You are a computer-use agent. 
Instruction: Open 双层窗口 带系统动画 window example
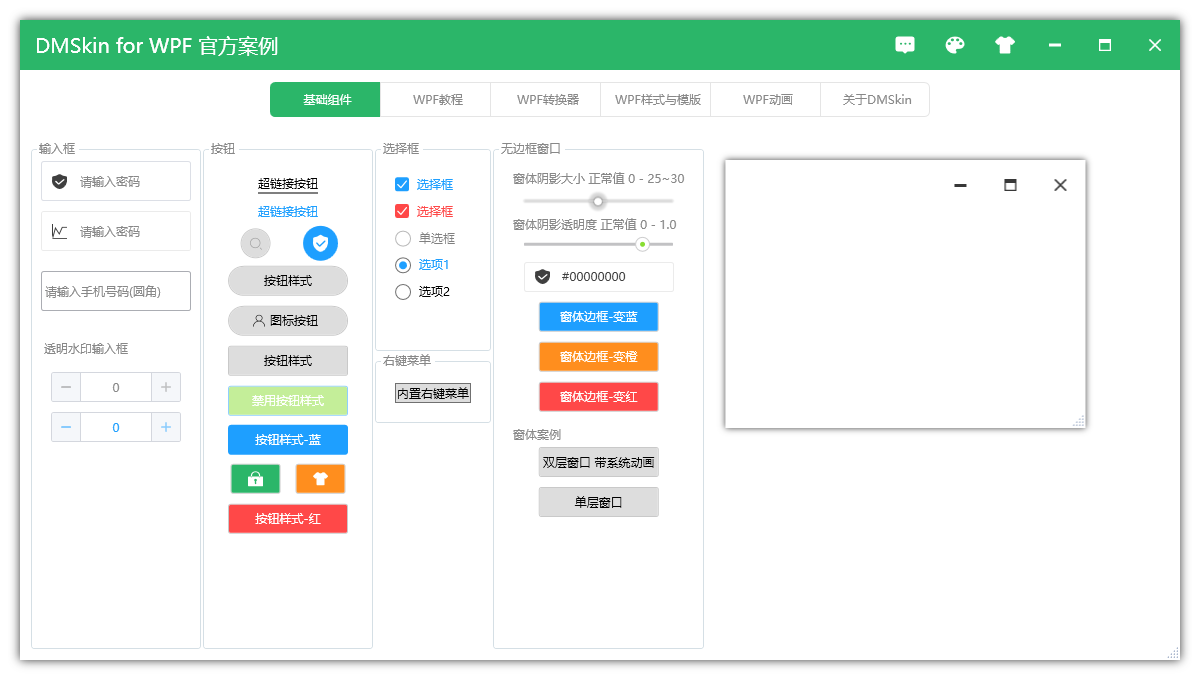pyautogui.click(x=599, y=463)
